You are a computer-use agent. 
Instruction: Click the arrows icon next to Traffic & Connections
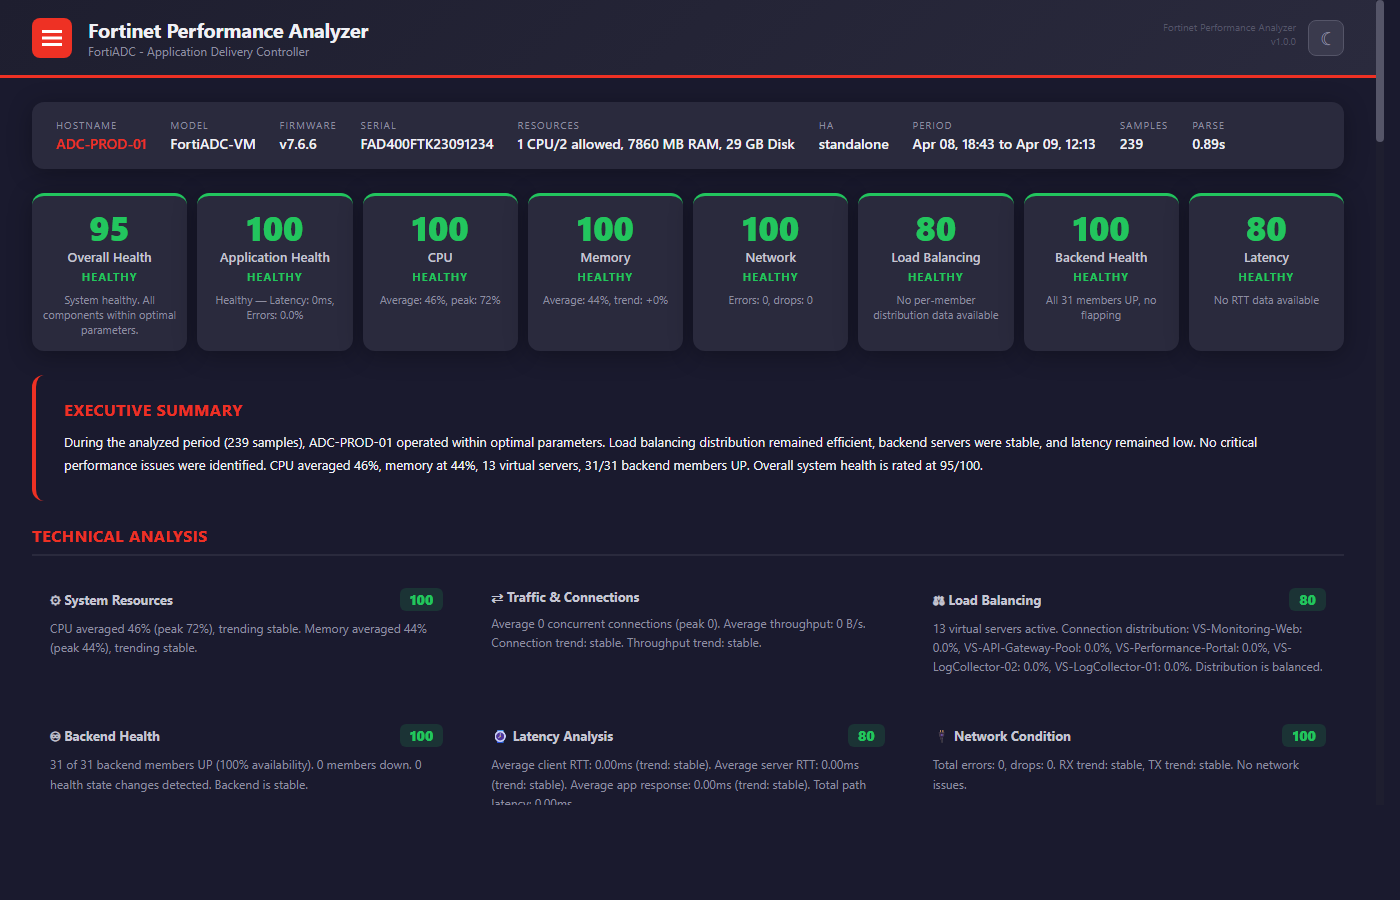[495, 597]
